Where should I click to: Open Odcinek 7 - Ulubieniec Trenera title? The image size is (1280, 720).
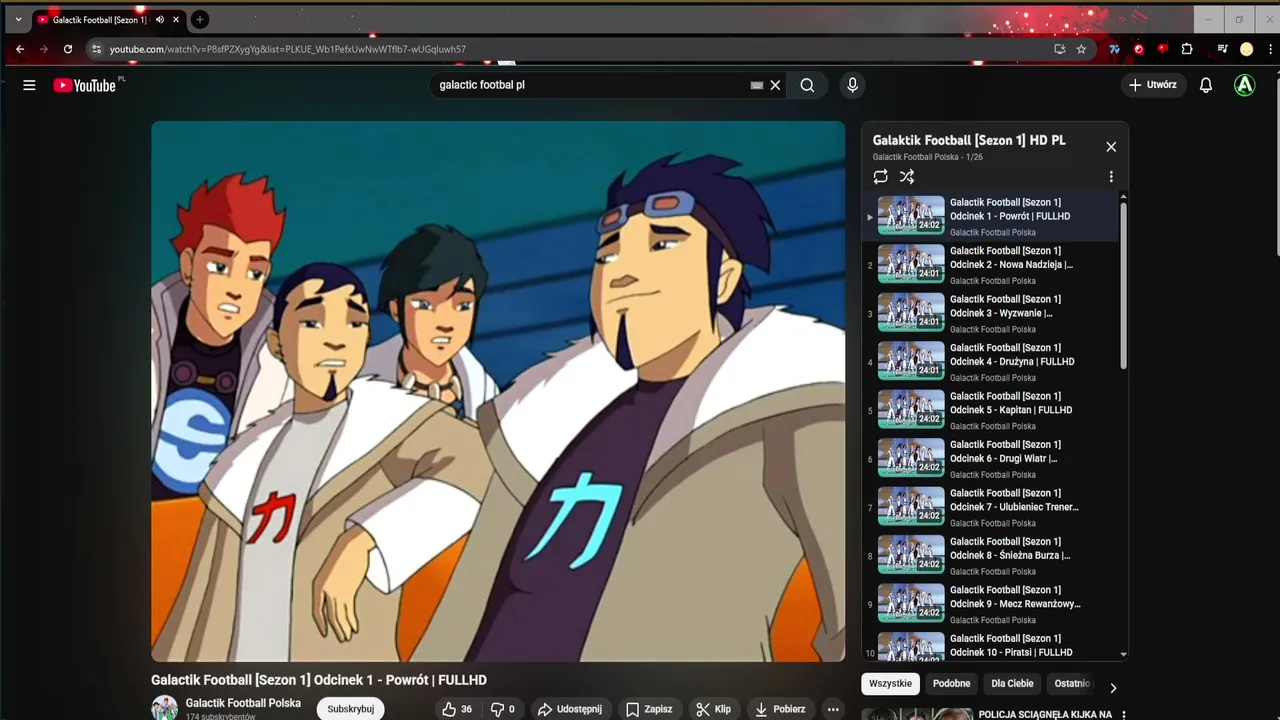click(x=1014, y=500)
